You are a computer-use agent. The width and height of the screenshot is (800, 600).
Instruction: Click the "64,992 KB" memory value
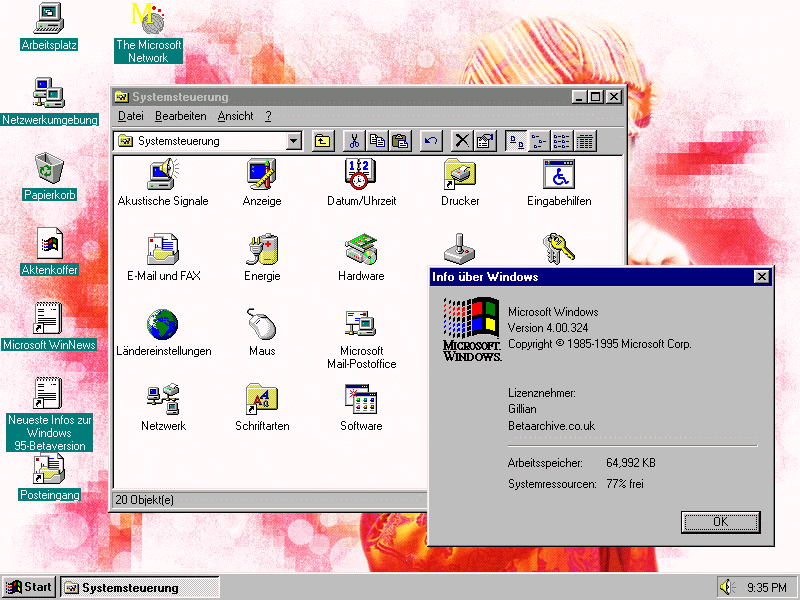(631, 463)
